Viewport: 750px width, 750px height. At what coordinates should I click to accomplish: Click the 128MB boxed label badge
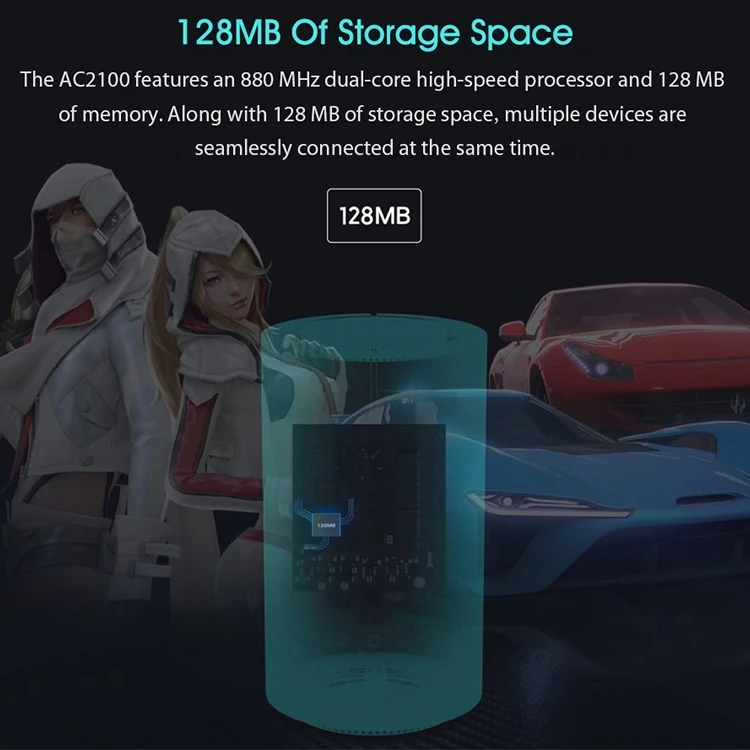(x=374, y=215)
